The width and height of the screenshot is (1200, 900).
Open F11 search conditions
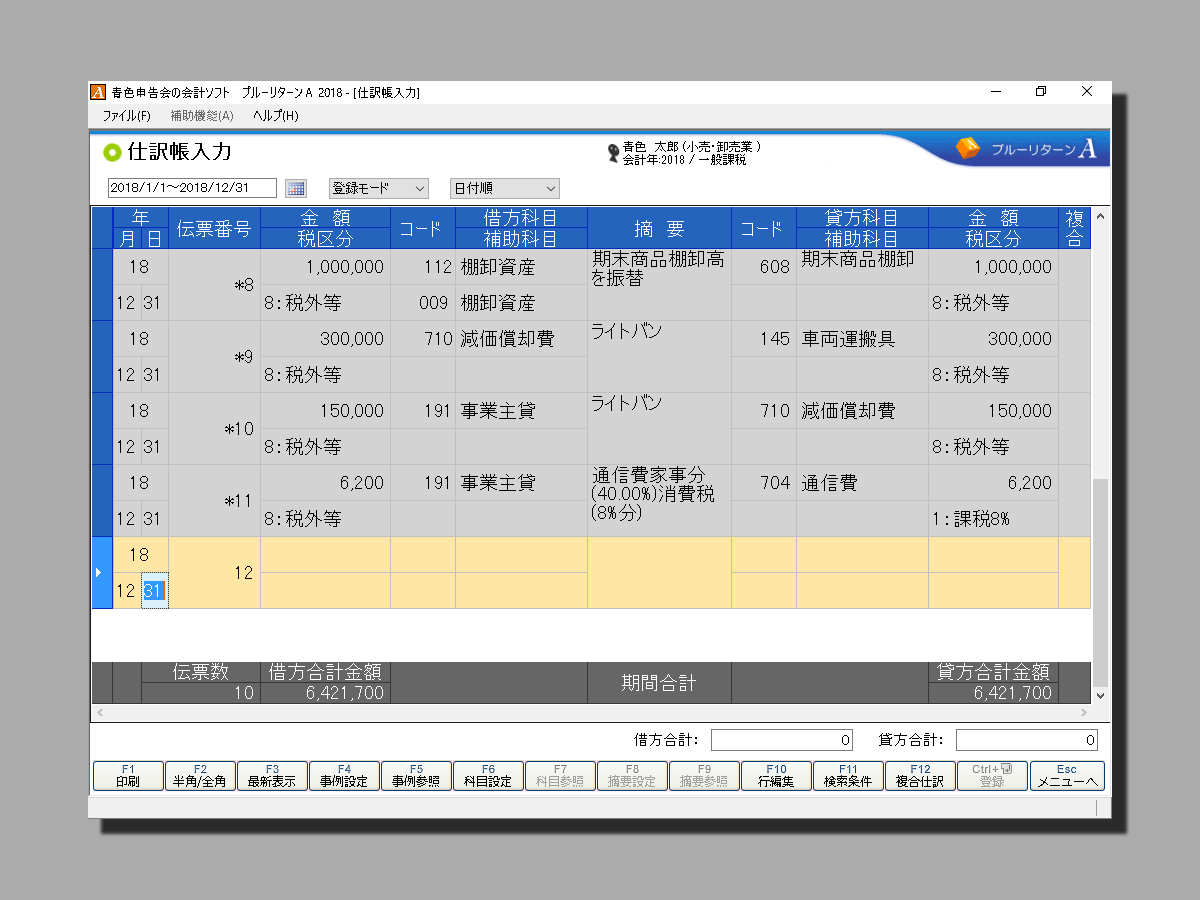click(x=848, y=776)
